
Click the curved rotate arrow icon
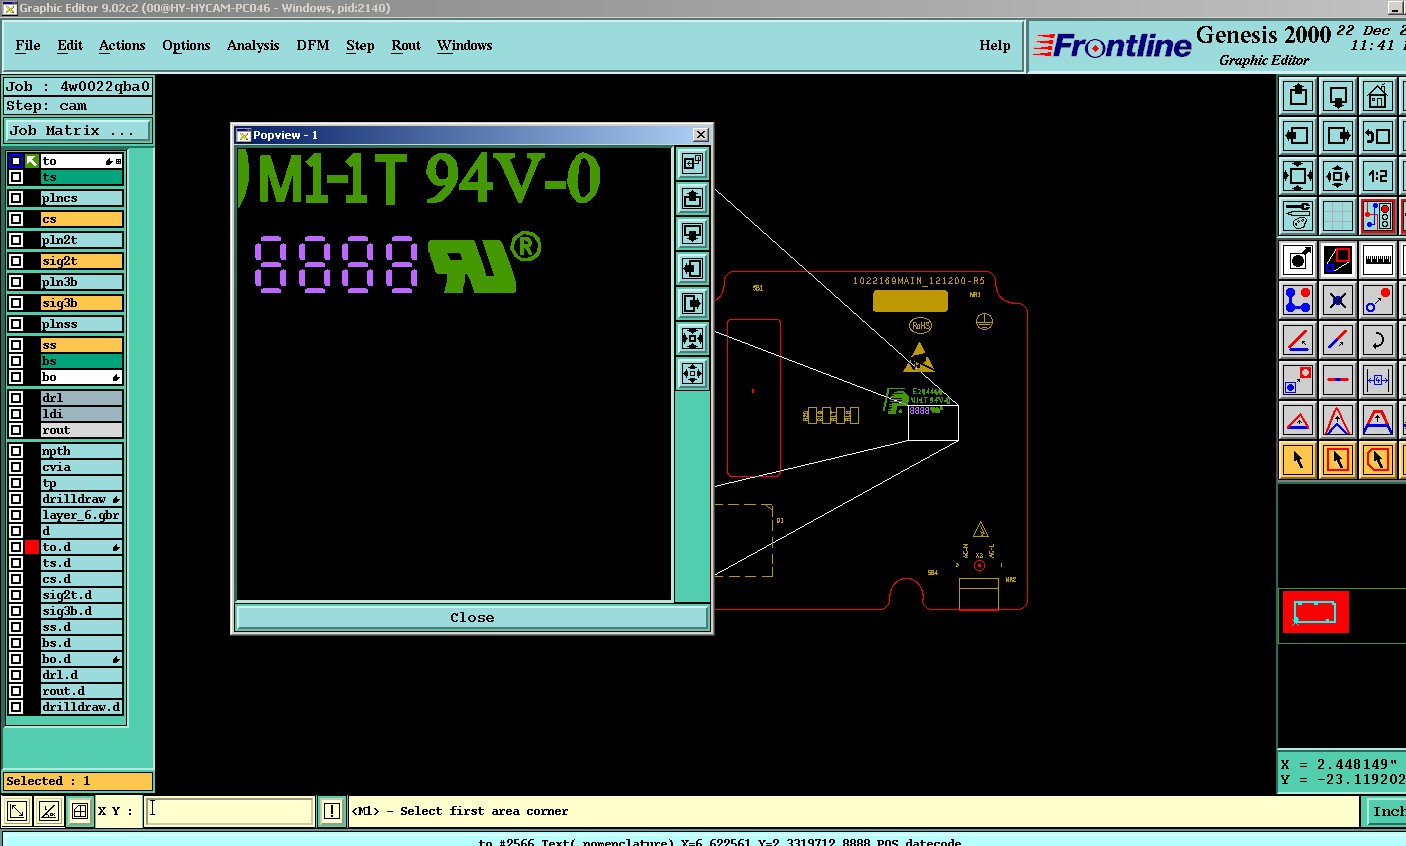pyautogui.click(x=1378, y=340)
